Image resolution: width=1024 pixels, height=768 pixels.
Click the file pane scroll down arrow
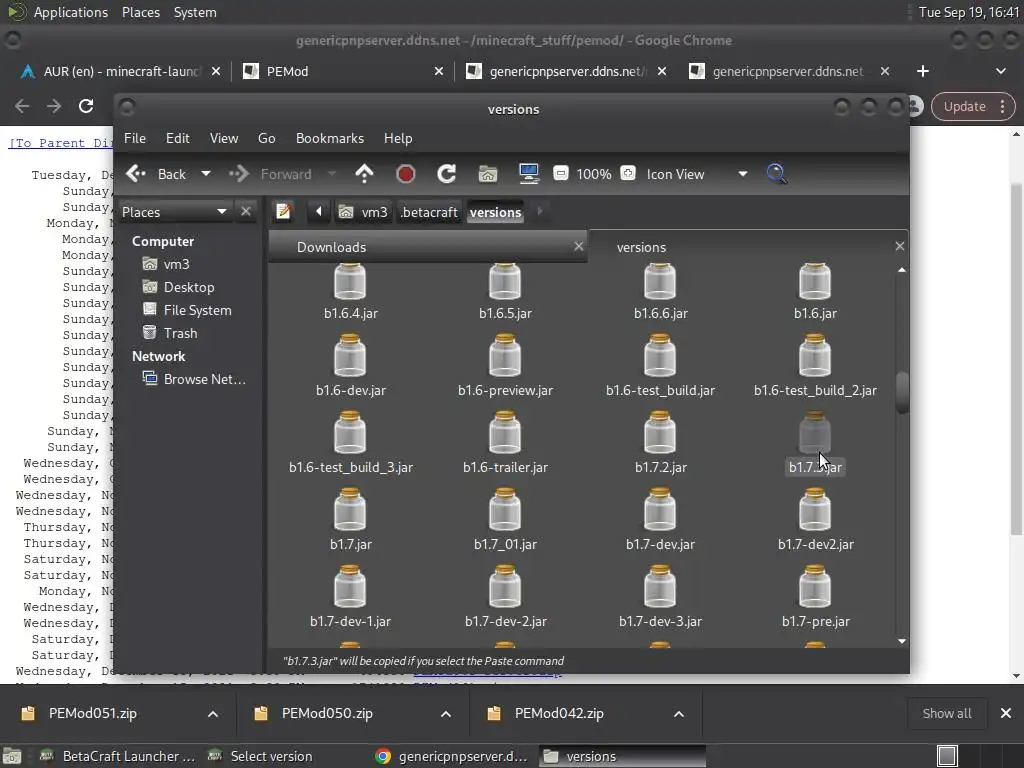(902, 641)
